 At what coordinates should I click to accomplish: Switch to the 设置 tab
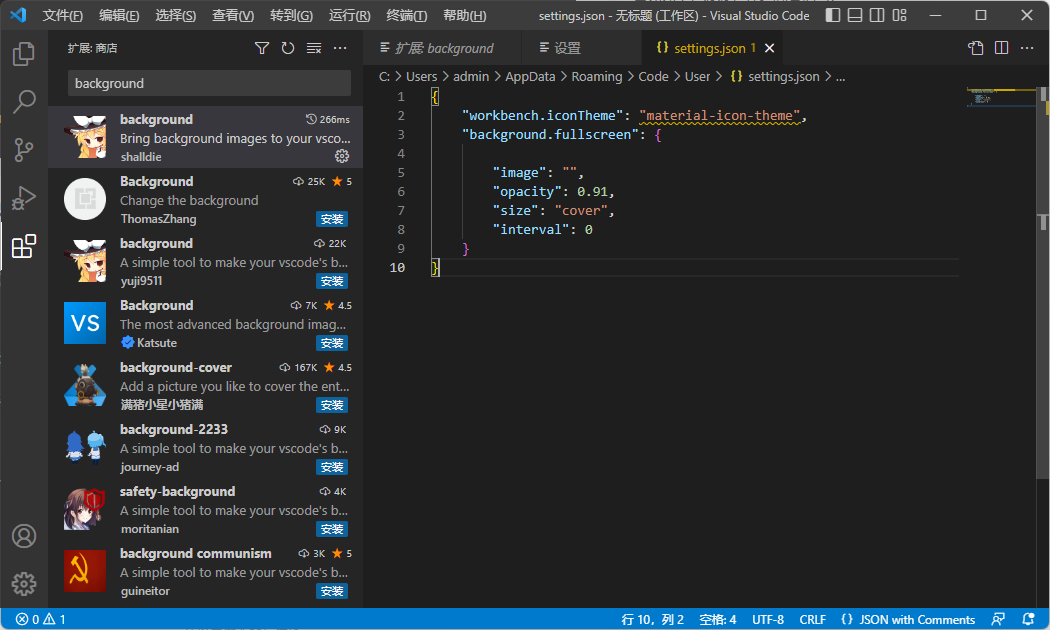coord(581,48)
